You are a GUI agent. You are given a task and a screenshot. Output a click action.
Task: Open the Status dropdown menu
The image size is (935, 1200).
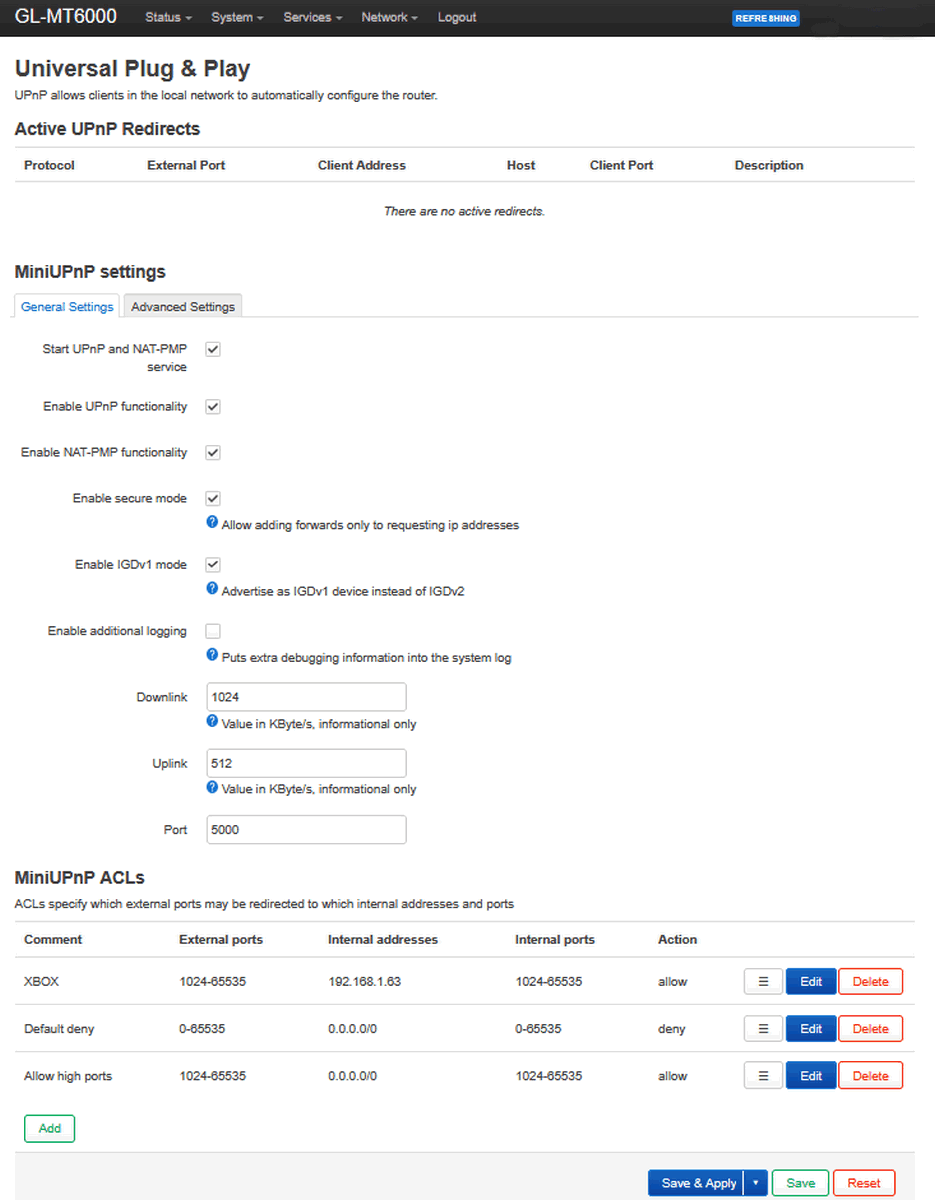168,18
